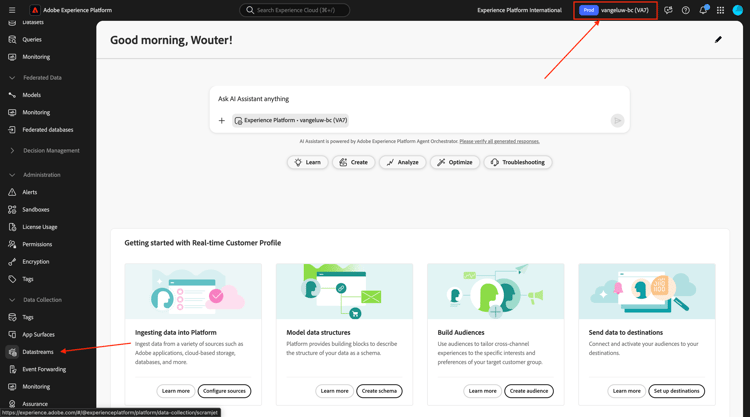Screen dimensions: 750x417
Task: Open Monitoring under Federated Data
Action: [36, 112]
